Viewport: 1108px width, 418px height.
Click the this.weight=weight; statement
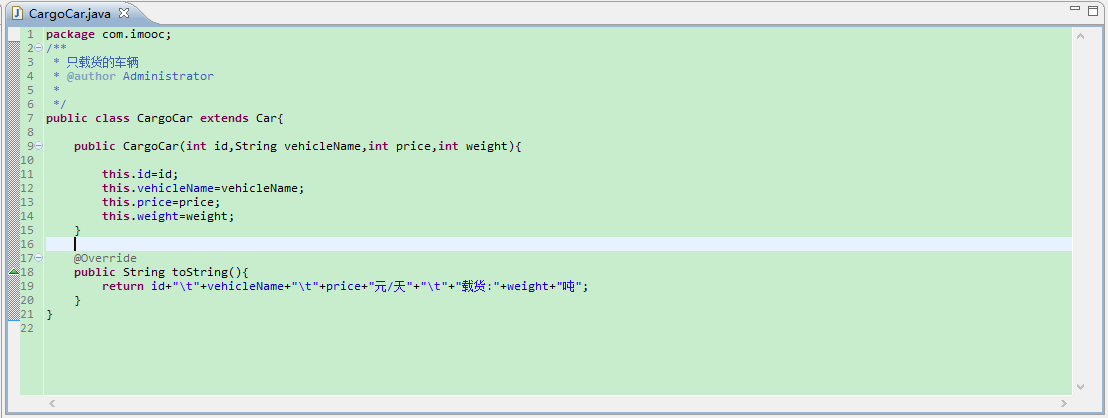coord(168,216)
